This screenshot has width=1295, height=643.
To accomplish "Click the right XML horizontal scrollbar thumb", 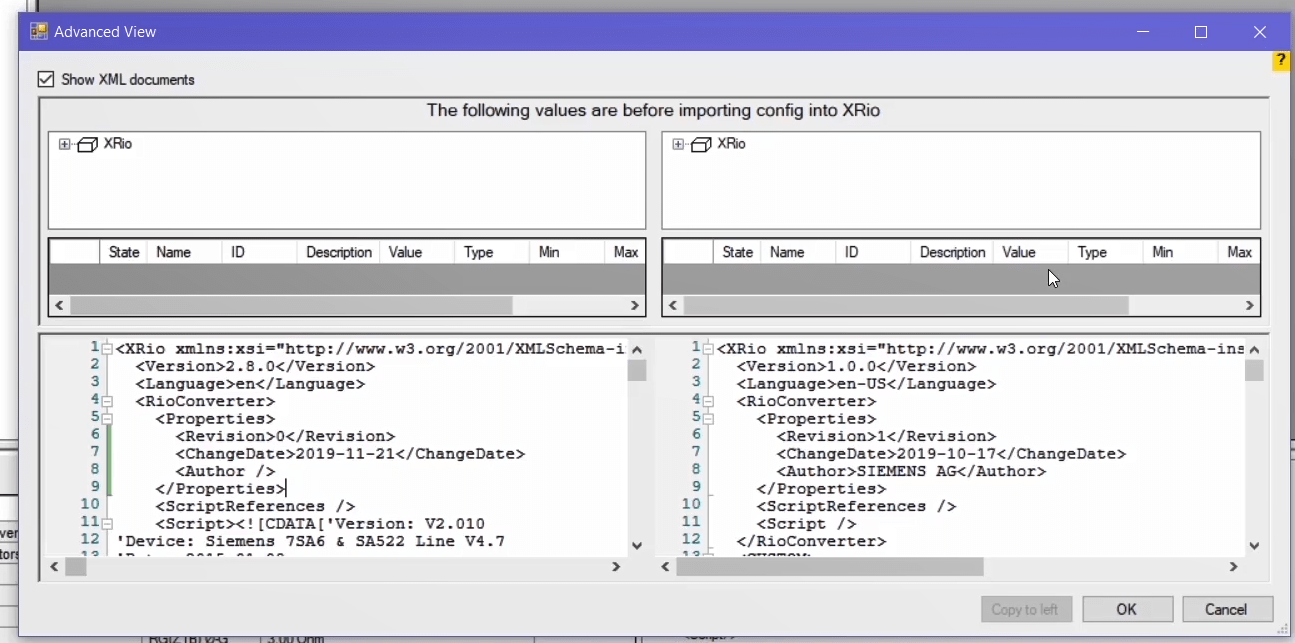I will point(829,567).
